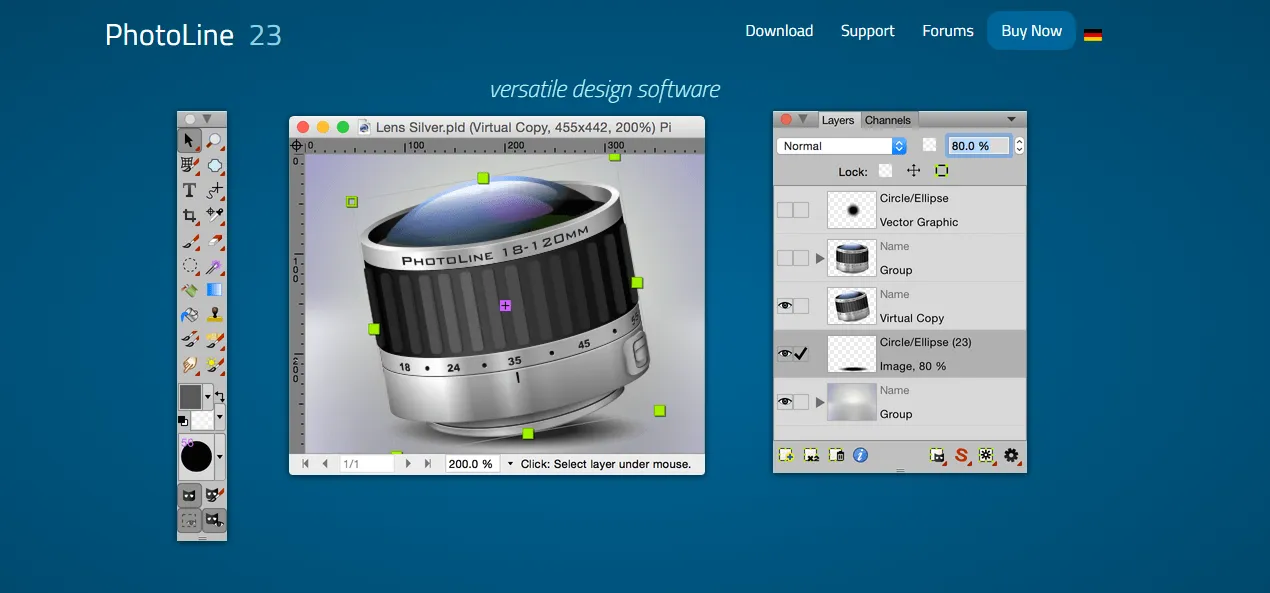Create a new layer in Layers panel
This screenshot has height=593, width=1270.
(787, 455)
